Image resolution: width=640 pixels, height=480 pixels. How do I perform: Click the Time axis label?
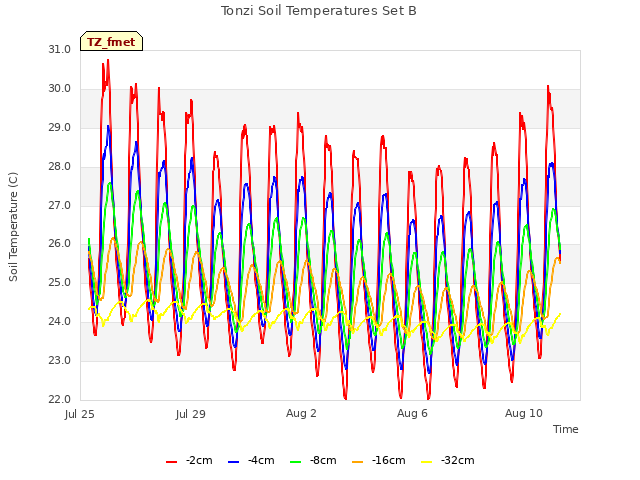pyautogui.click(x=566, y=429)
